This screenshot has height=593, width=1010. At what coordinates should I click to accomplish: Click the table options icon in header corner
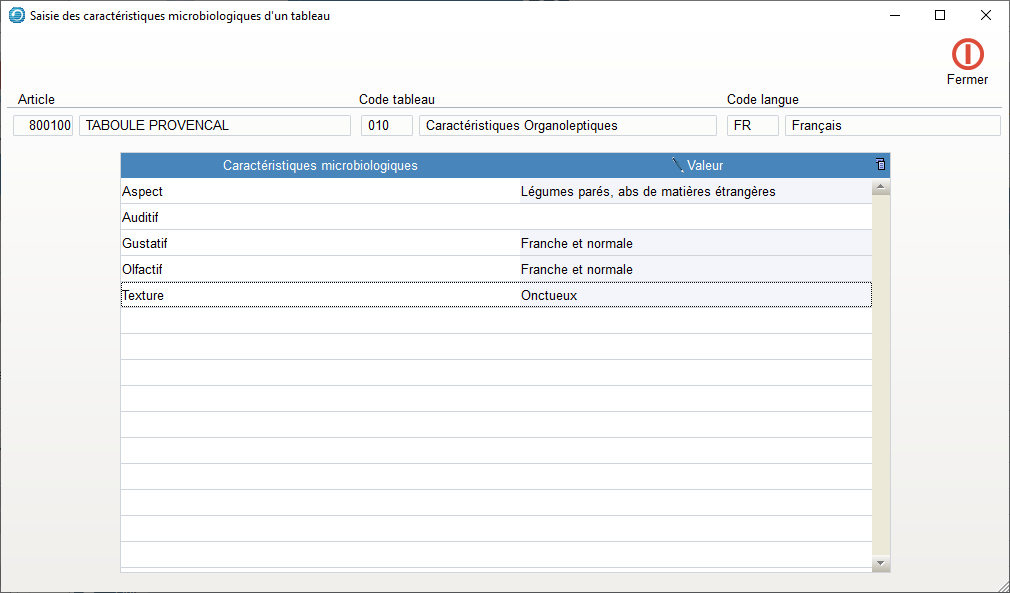click(880, 165)
